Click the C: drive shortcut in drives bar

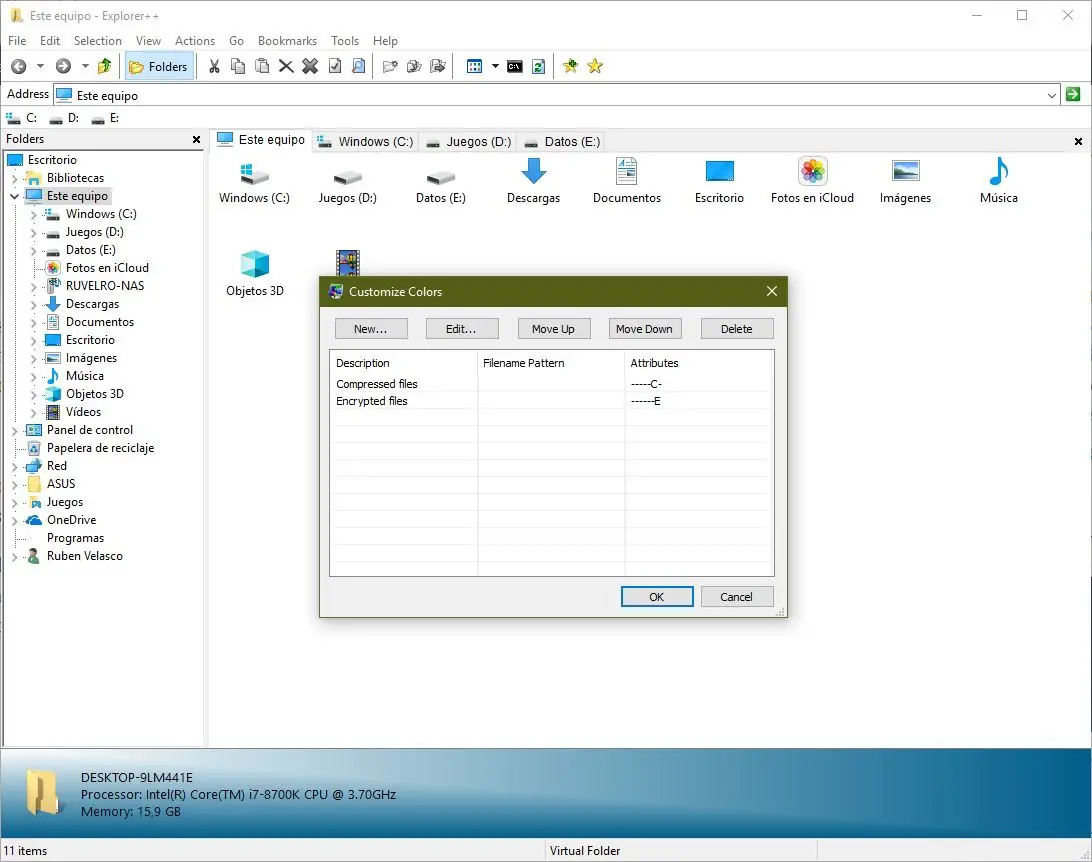(22, 118)
